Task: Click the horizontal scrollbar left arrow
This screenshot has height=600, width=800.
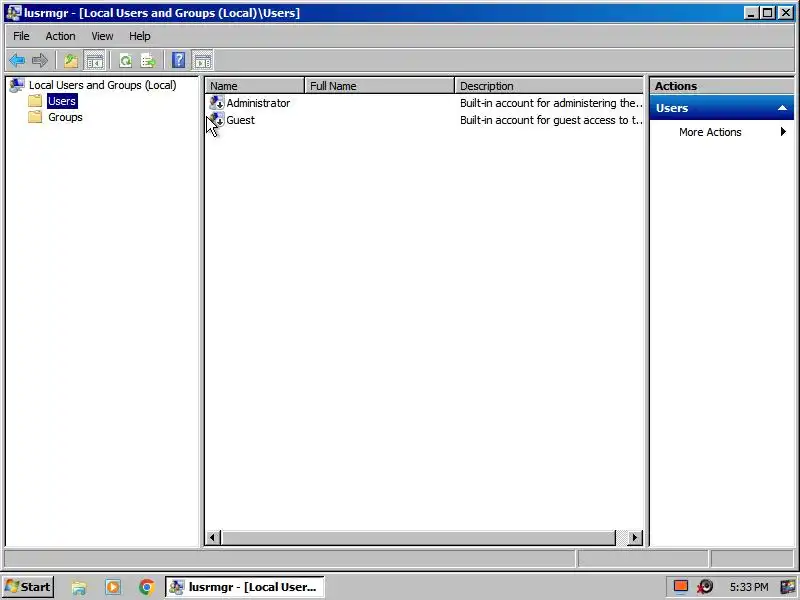Action: (x=213, y=537)
